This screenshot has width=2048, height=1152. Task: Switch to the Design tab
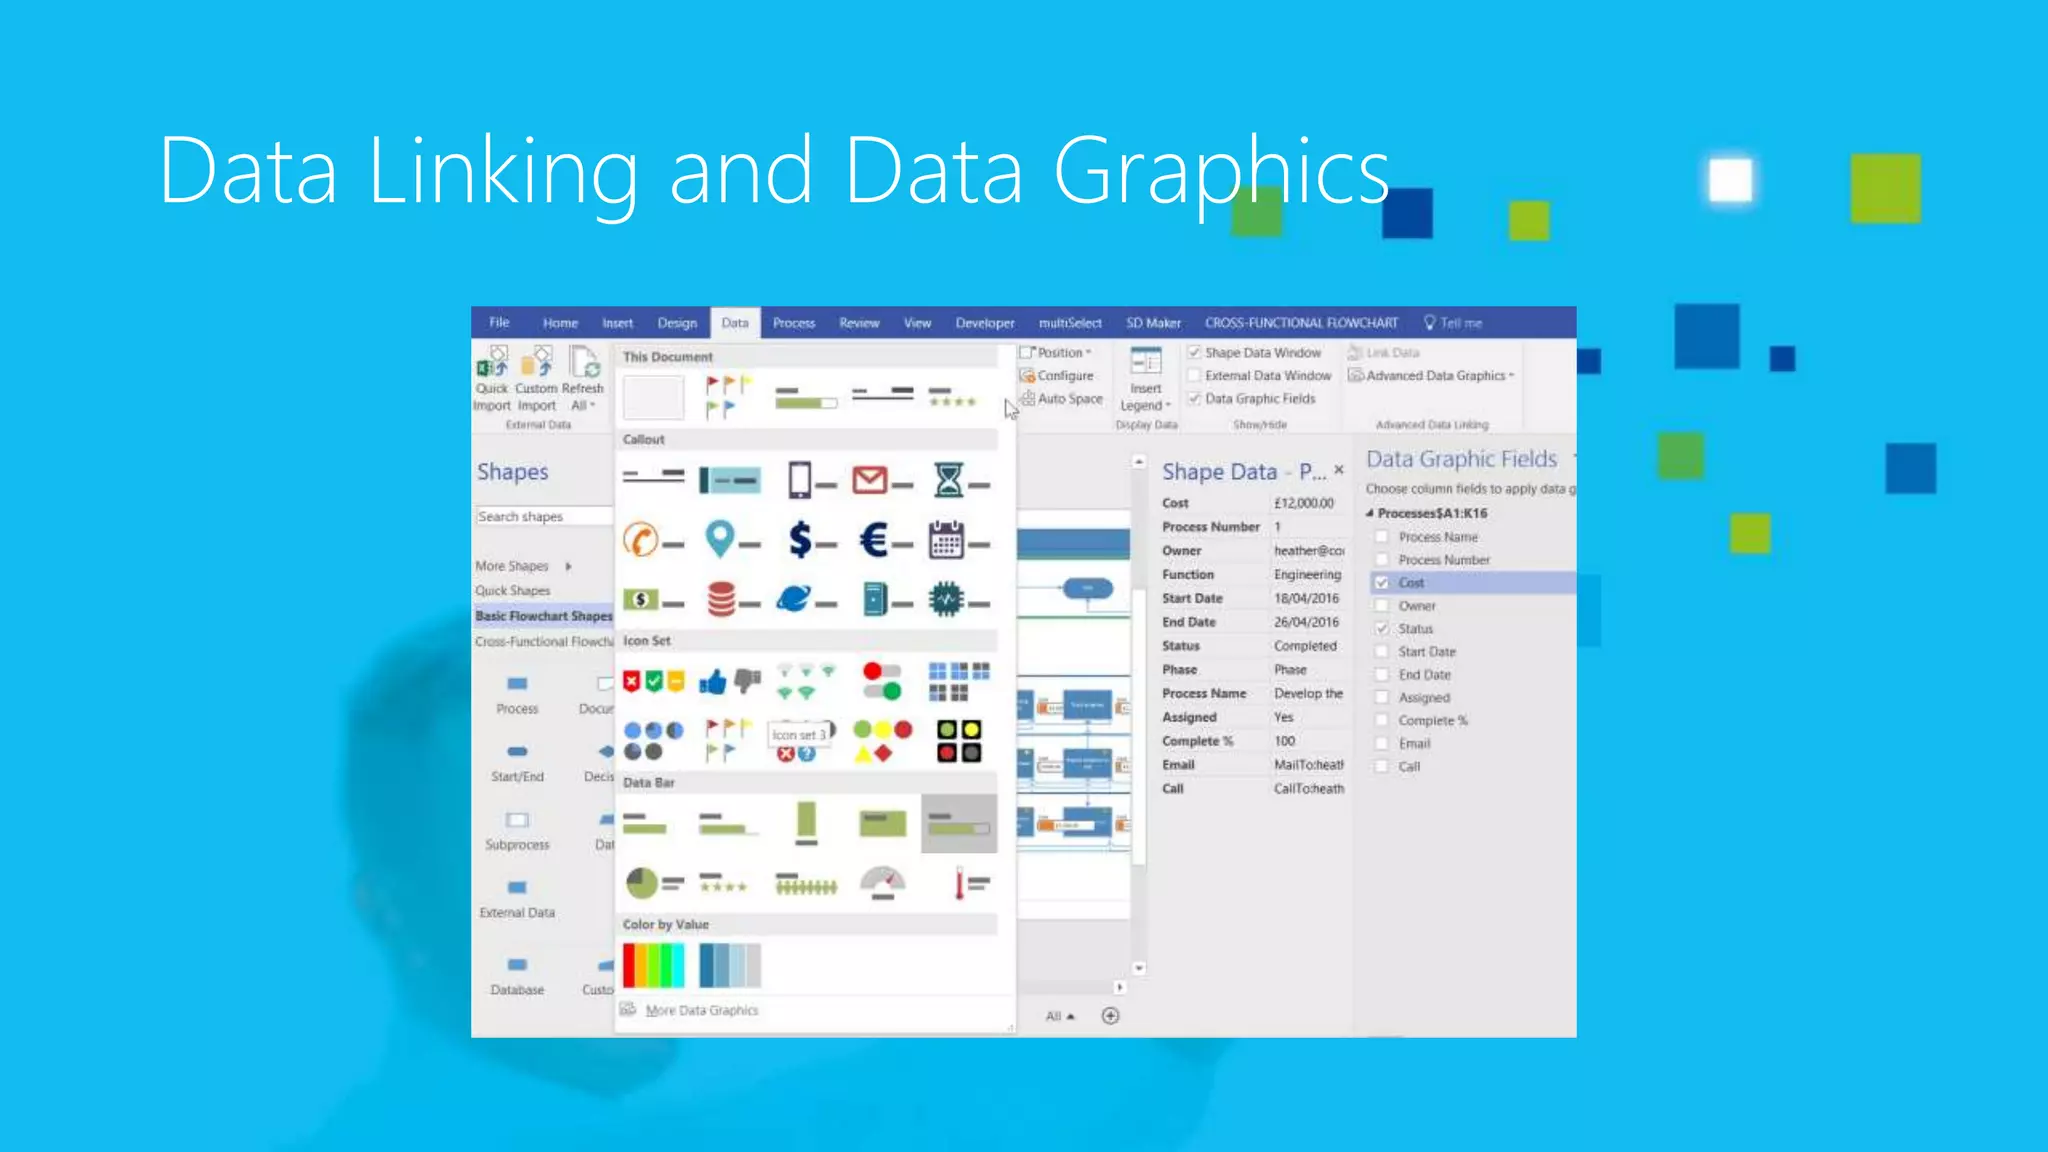677,323
